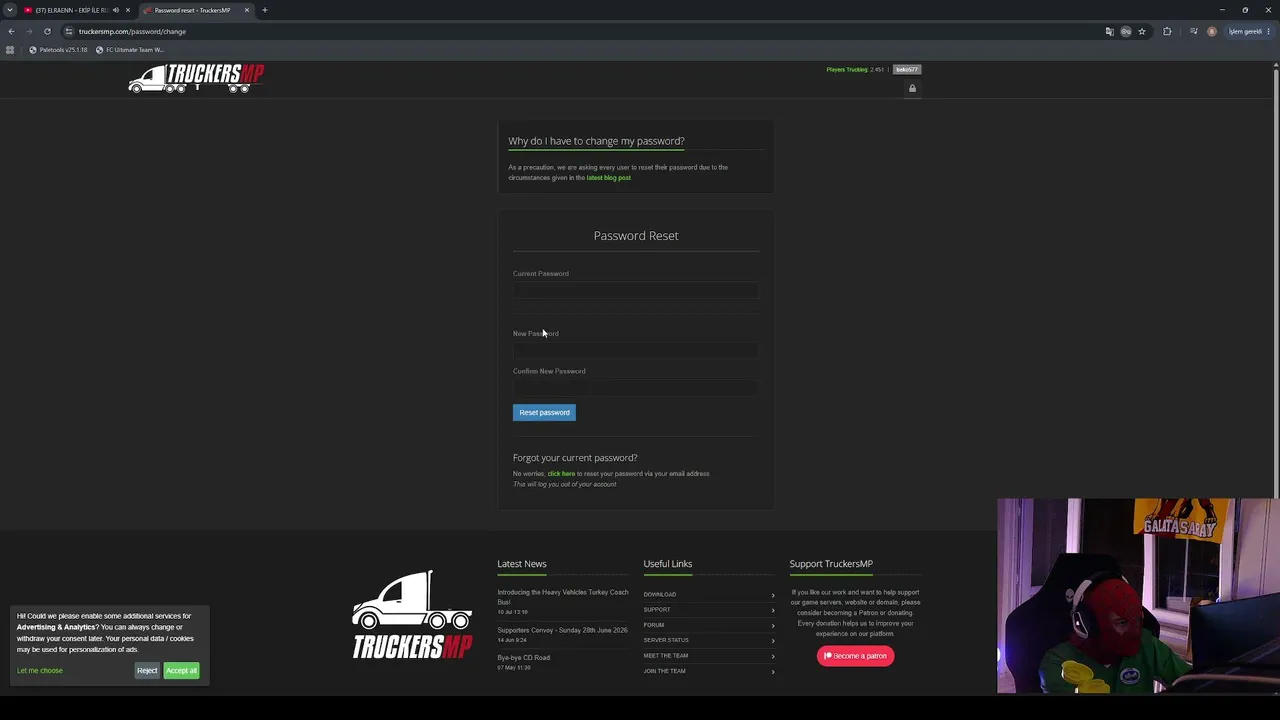Reload the page with the refresh icon

(x=47, y=31)
